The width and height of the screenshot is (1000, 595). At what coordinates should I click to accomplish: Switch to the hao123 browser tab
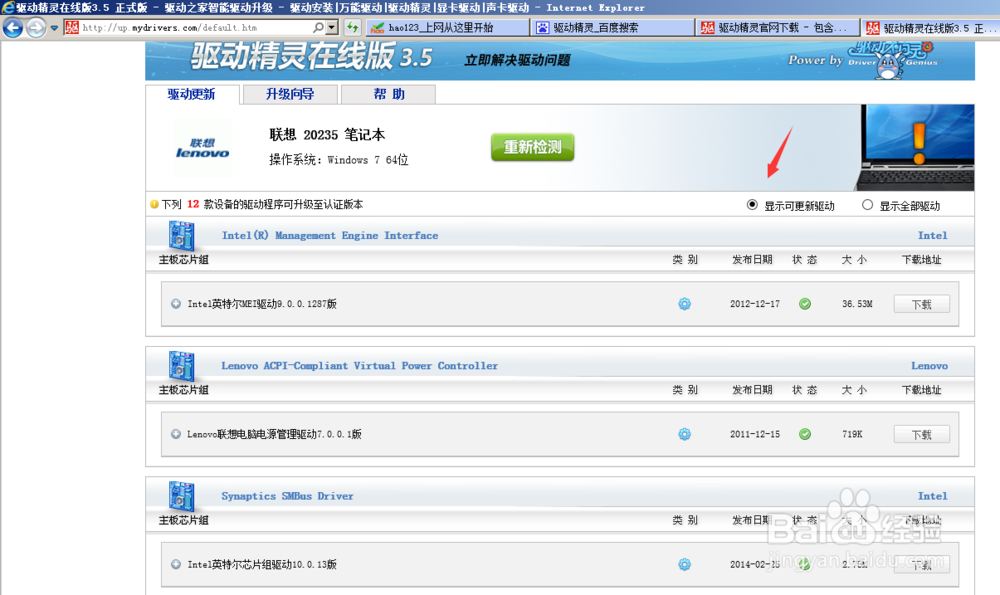(x=448, y=27)
